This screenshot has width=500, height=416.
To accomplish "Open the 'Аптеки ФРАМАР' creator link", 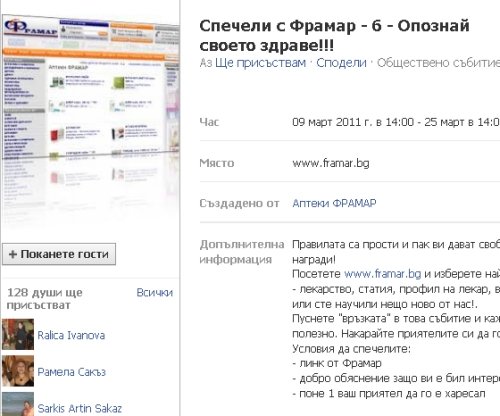I will (334, 203).
